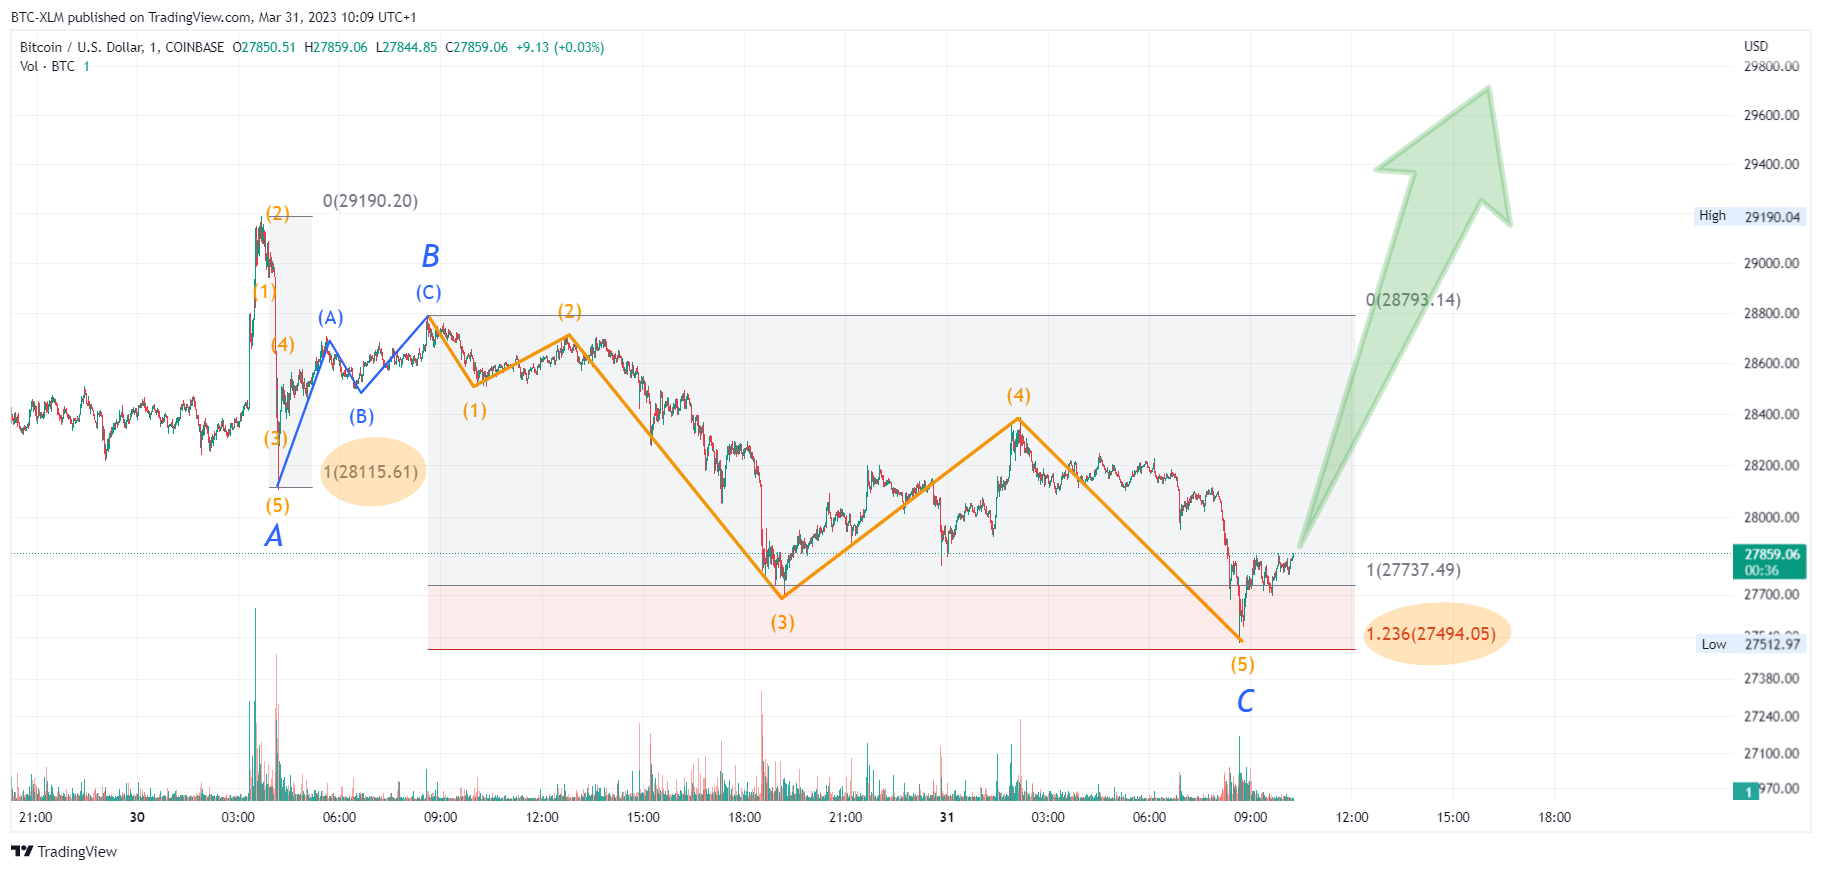This screenshot has height=871, width=1822.
Task: Select the Bitcoin / U.S. Dollar symbol title
Action: point(80,47)
